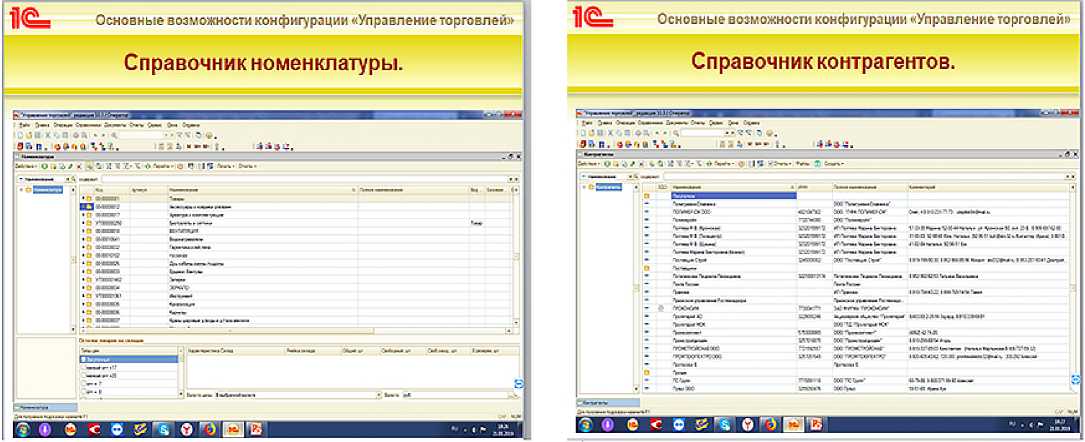The image size is (1085, 442).
Task: Sort by Код column in Номенклатура table
Action: [112, 190]
